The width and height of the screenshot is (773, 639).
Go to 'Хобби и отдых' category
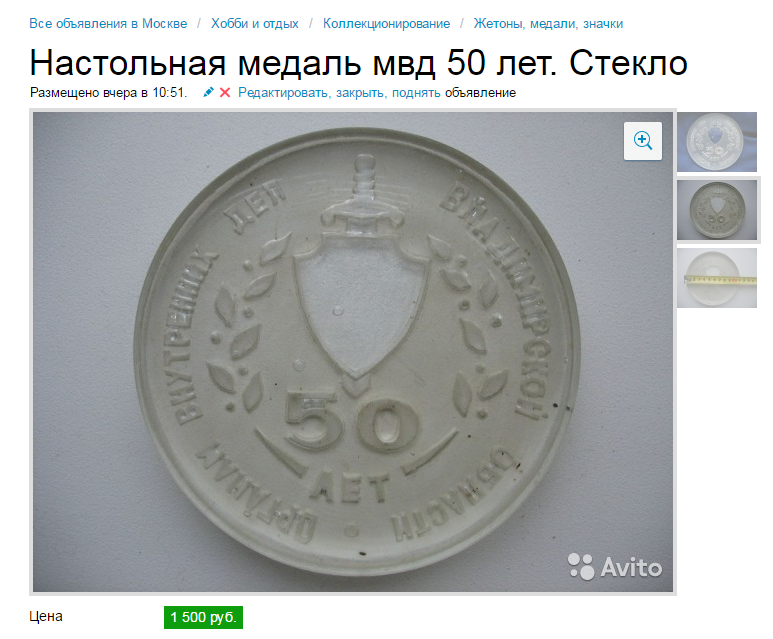[255, 24]
